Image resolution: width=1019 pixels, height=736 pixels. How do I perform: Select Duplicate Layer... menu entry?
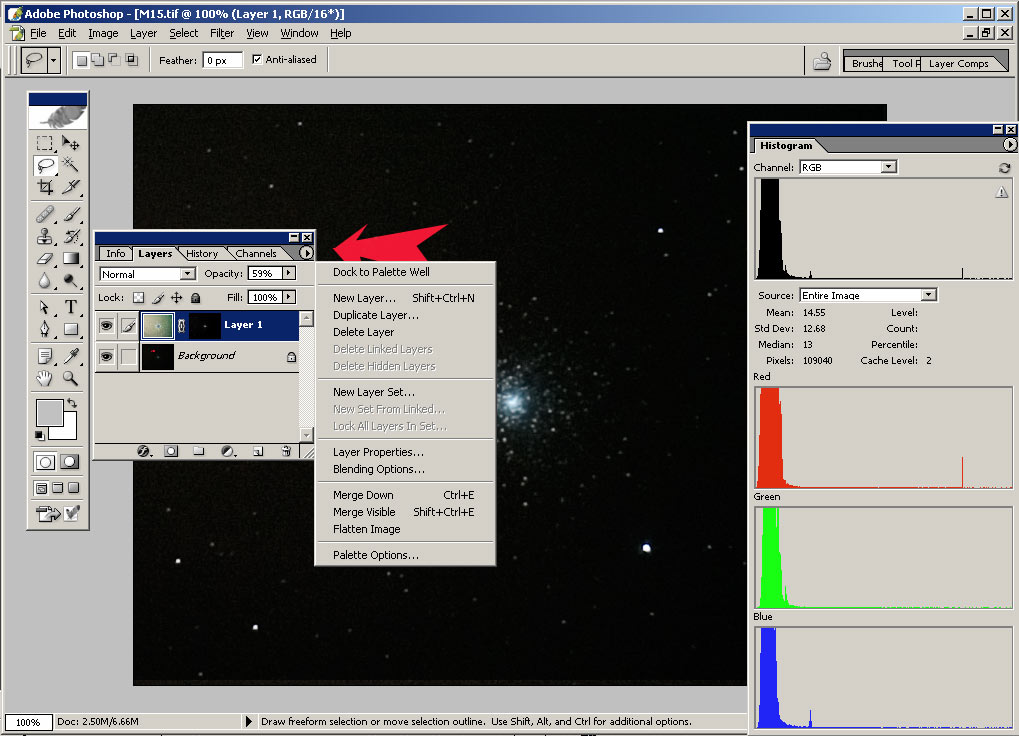[375, 315]
